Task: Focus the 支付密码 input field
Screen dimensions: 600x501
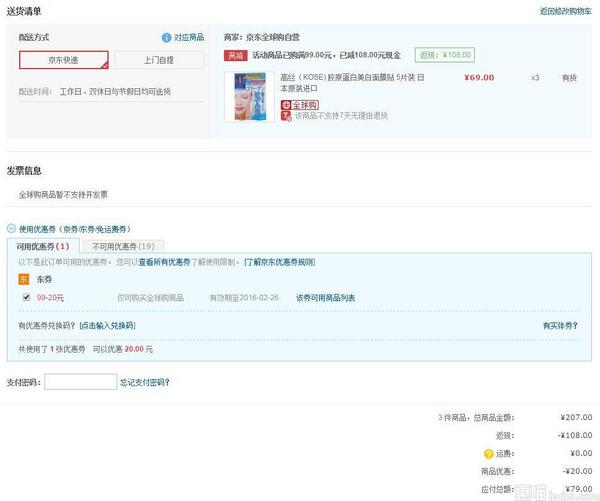Action: point(81,382)
